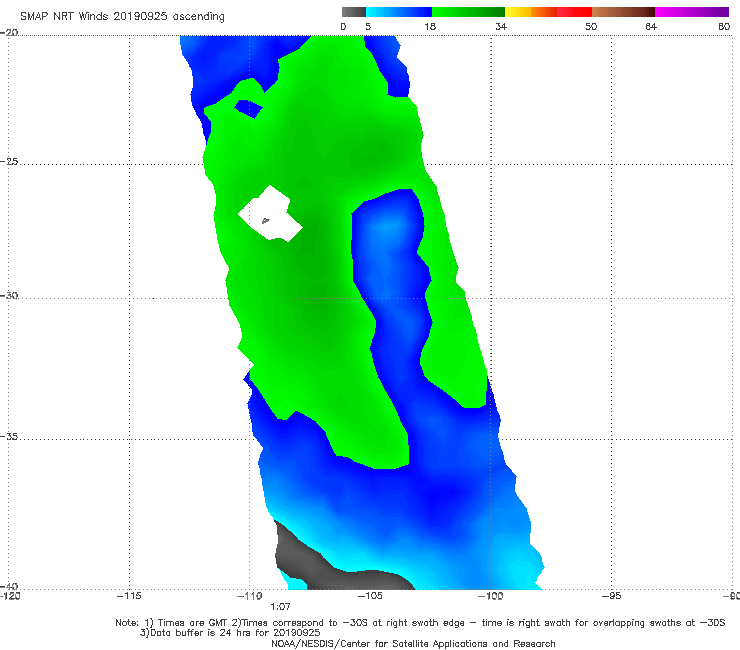Click the yellow-orange segment of the color bar
Viewport: 740px width, 650px height.
click(531, 12)
